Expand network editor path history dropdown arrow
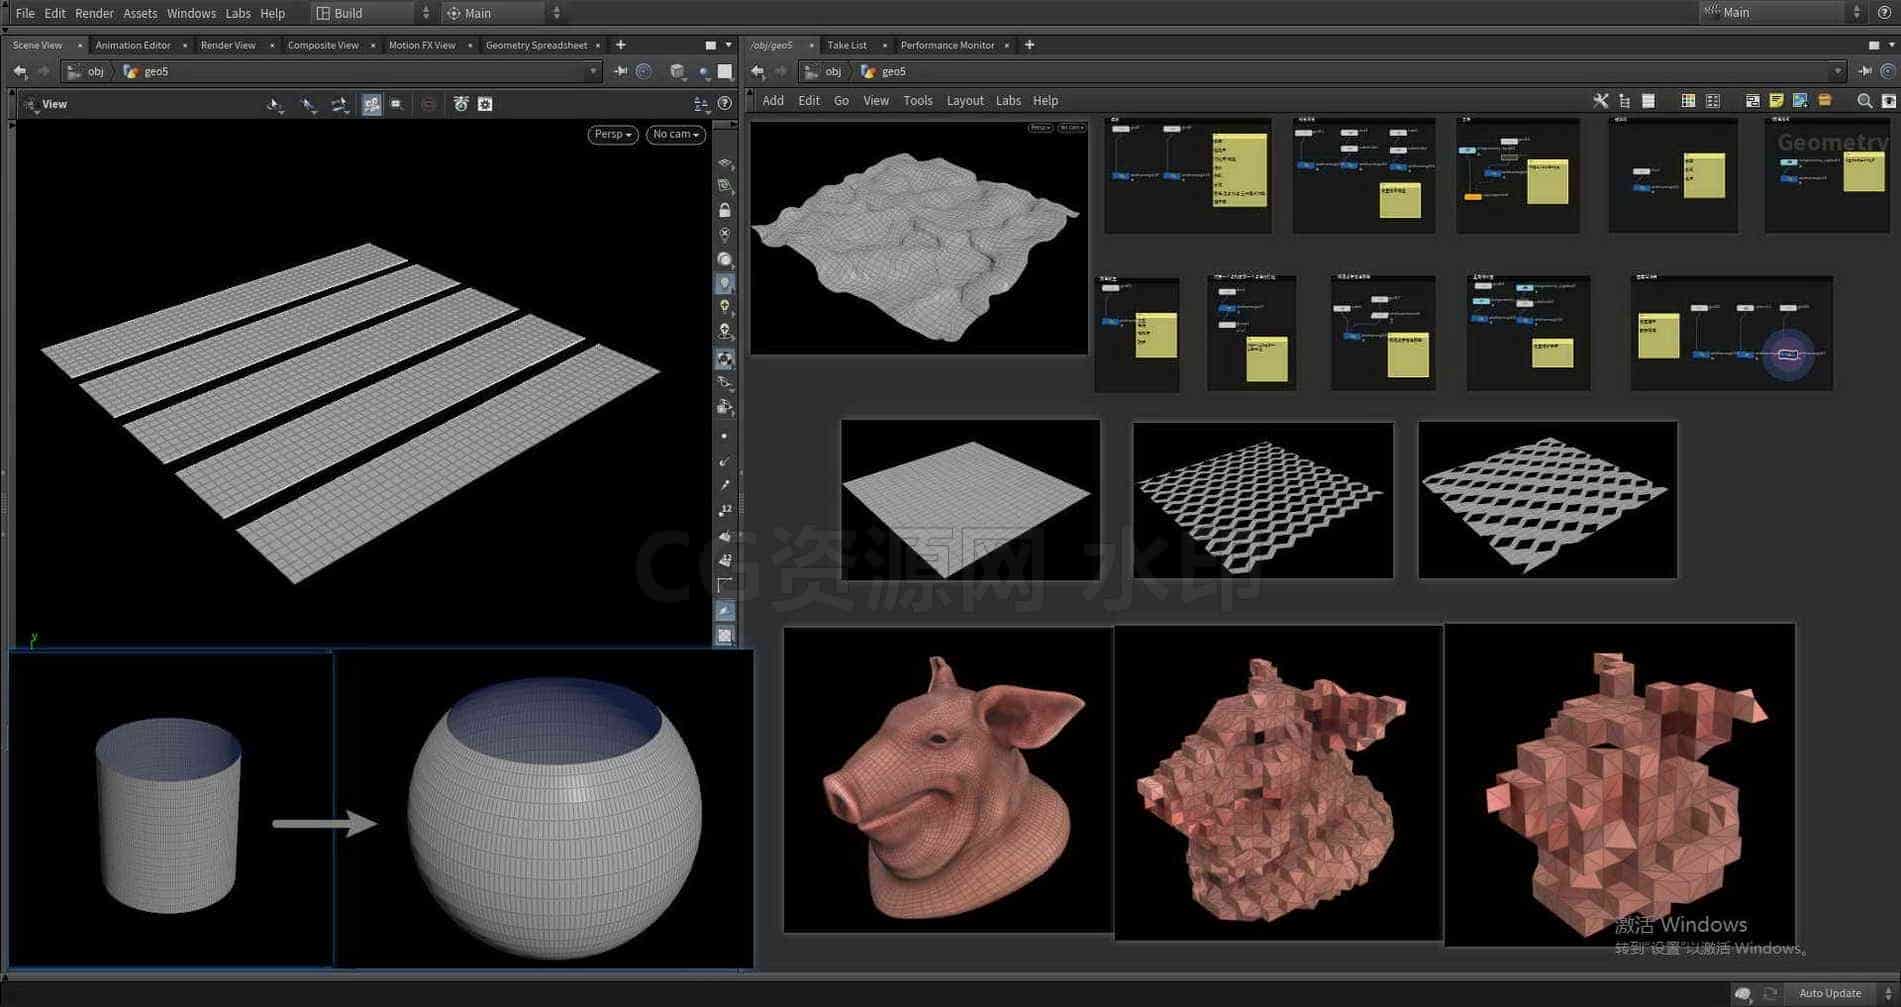This screenshot has width=1901, height=1007. [x=1837, y=71]
